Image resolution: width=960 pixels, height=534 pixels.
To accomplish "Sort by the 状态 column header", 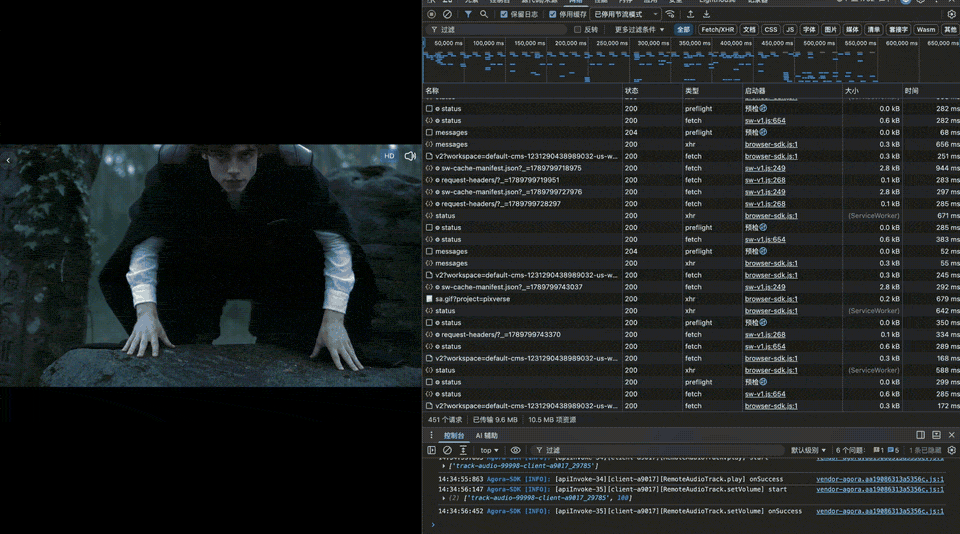I will click(652, 91).
